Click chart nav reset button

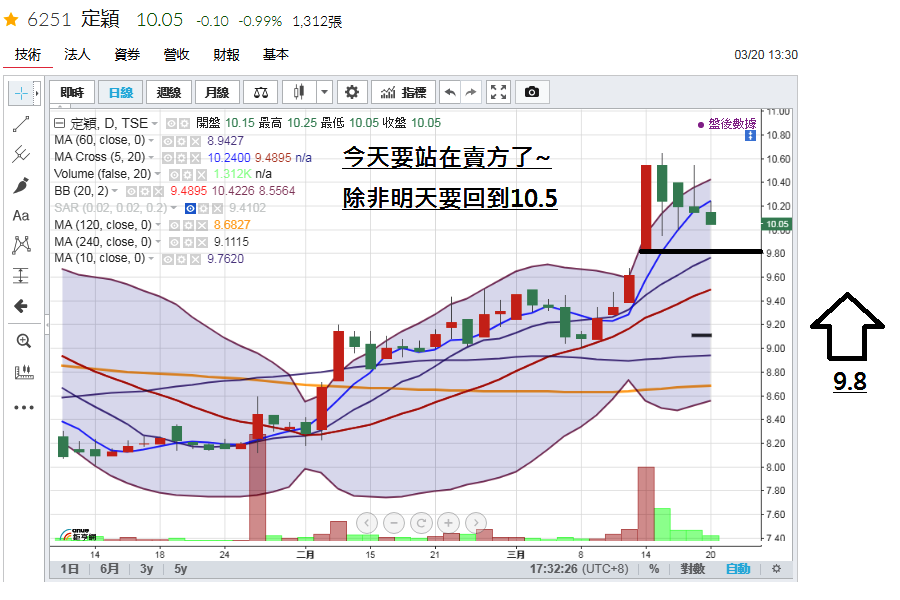pyautogui.click(x=421, y=523)
